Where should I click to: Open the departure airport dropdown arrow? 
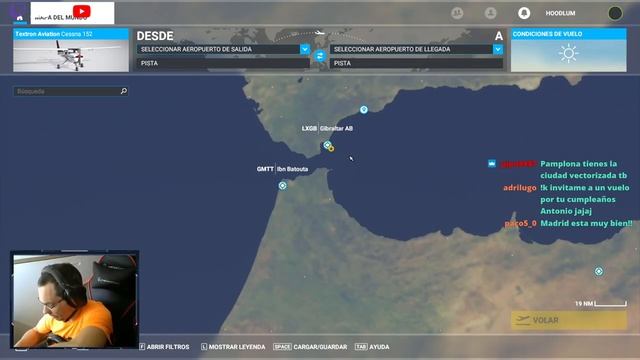tap(305, 49)
